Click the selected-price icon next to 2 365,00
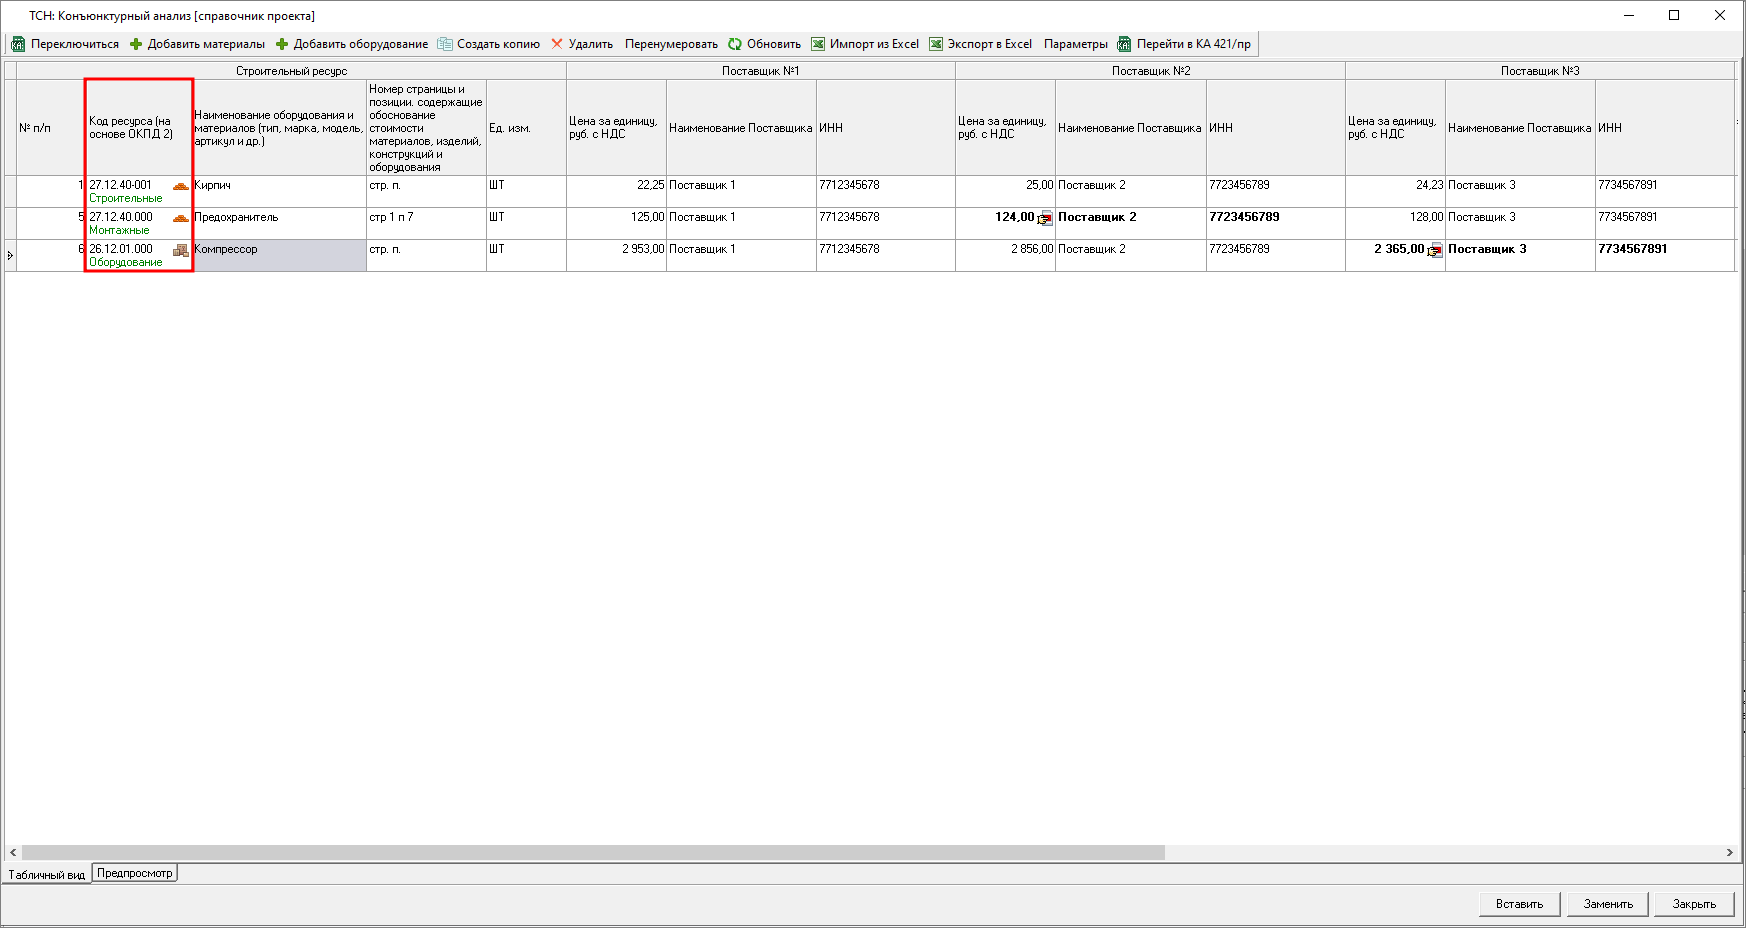1746x928 pixels. coord(1435,250)
